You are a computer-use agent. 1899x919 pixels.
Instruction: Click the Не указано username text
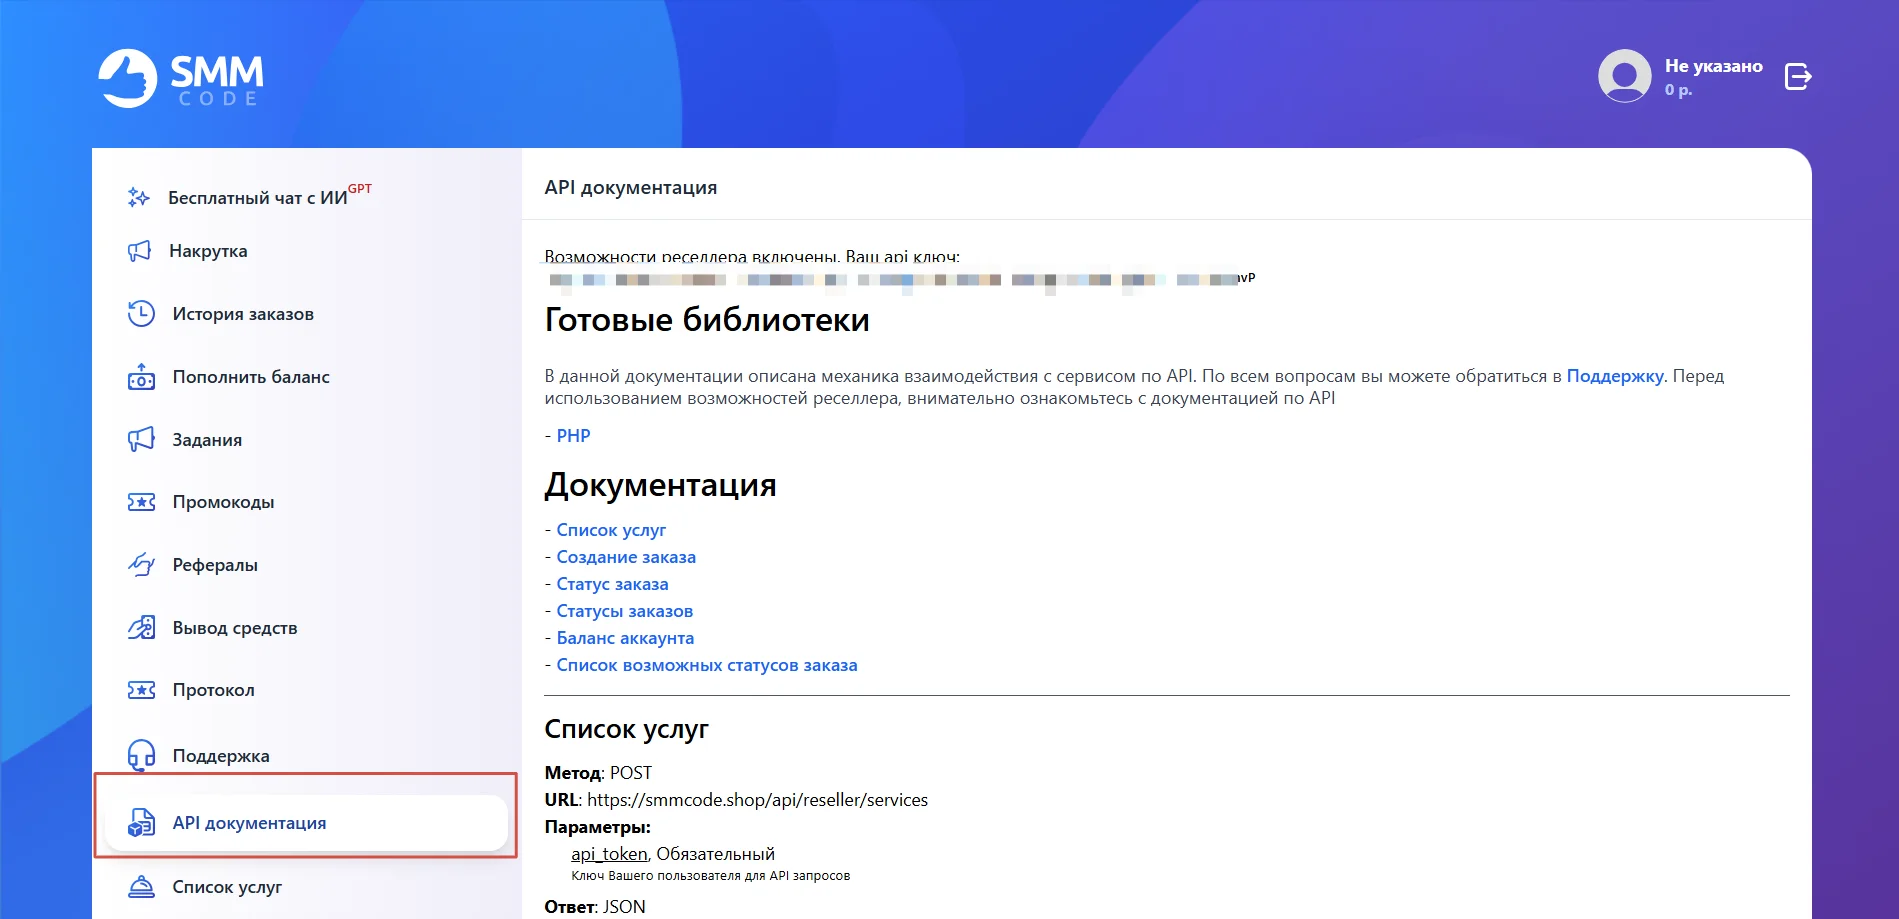pos(1713,66)
